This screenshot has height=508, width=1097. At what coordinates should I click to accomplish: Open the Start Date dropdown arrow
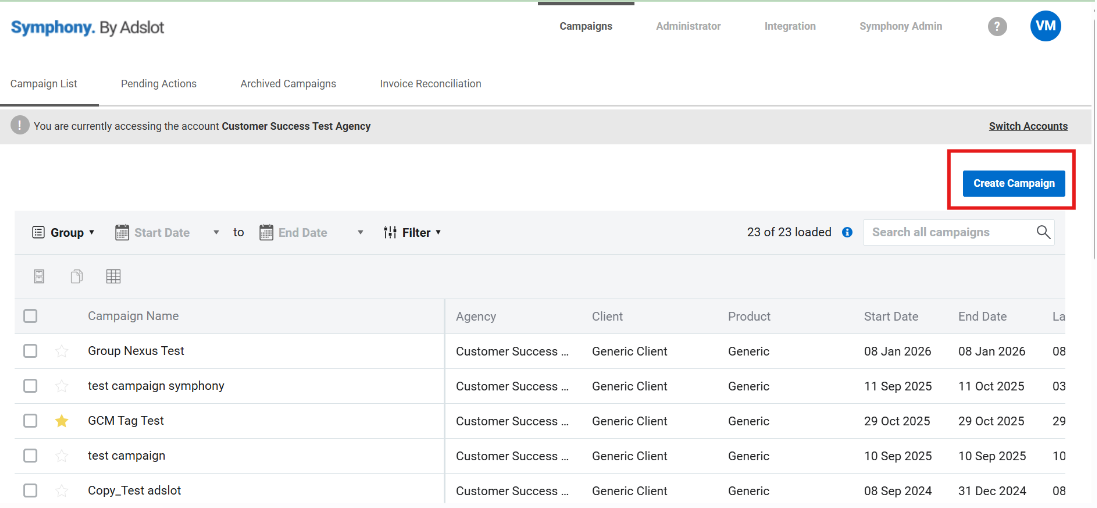[216, 232]
